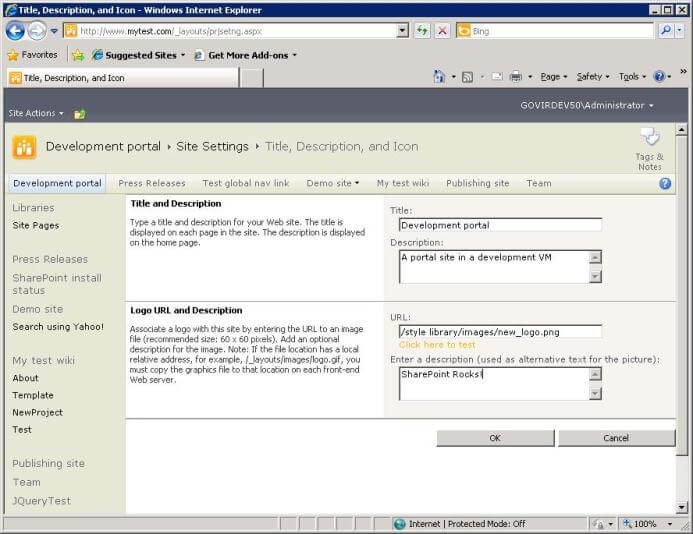693x534 pixels.
Task: Click the logo alternative text description box
Action: [x=494, y=384]
